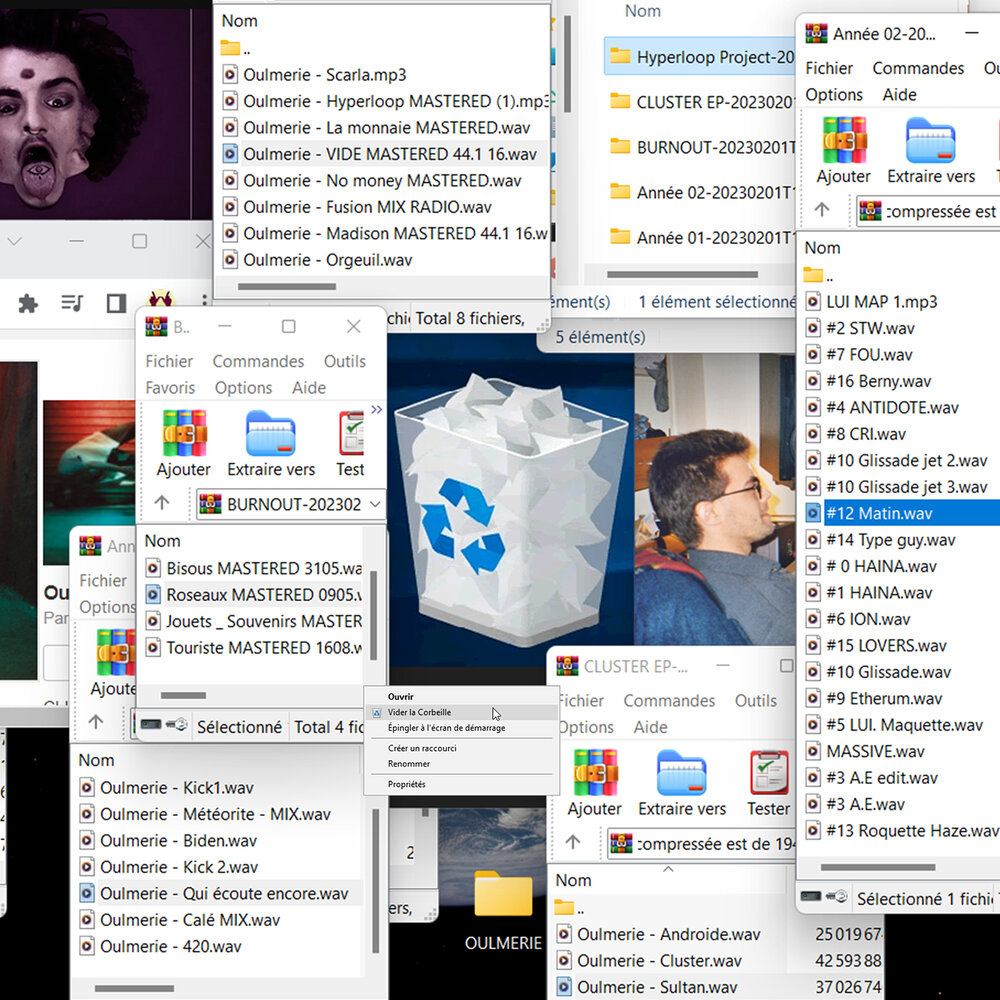Screen dimensions: 1000x1000
Task: Select Propriétés in the context menu
Action: tap(407, 784)
